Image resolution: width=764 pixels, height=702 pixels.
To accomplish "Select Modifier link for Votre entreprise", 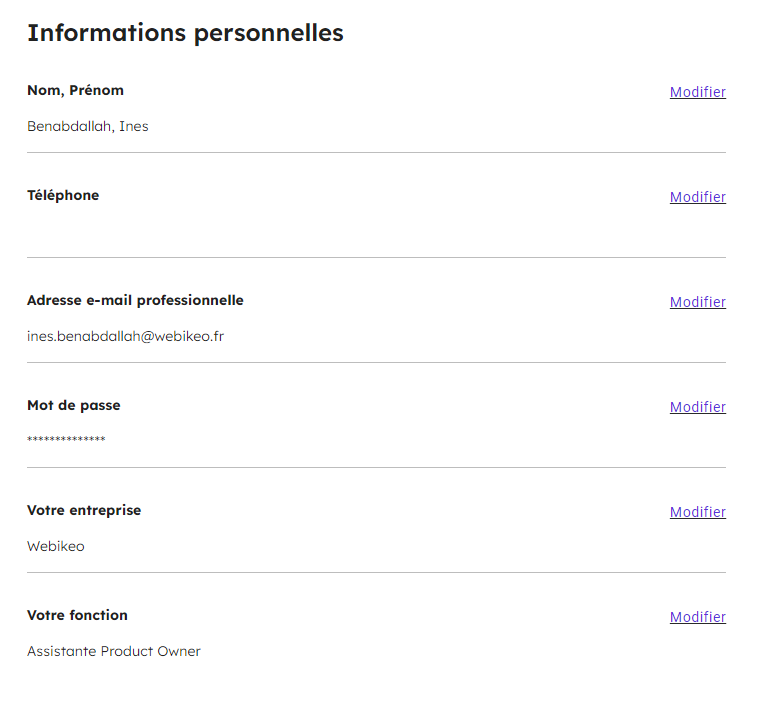I will click(697, 512).
